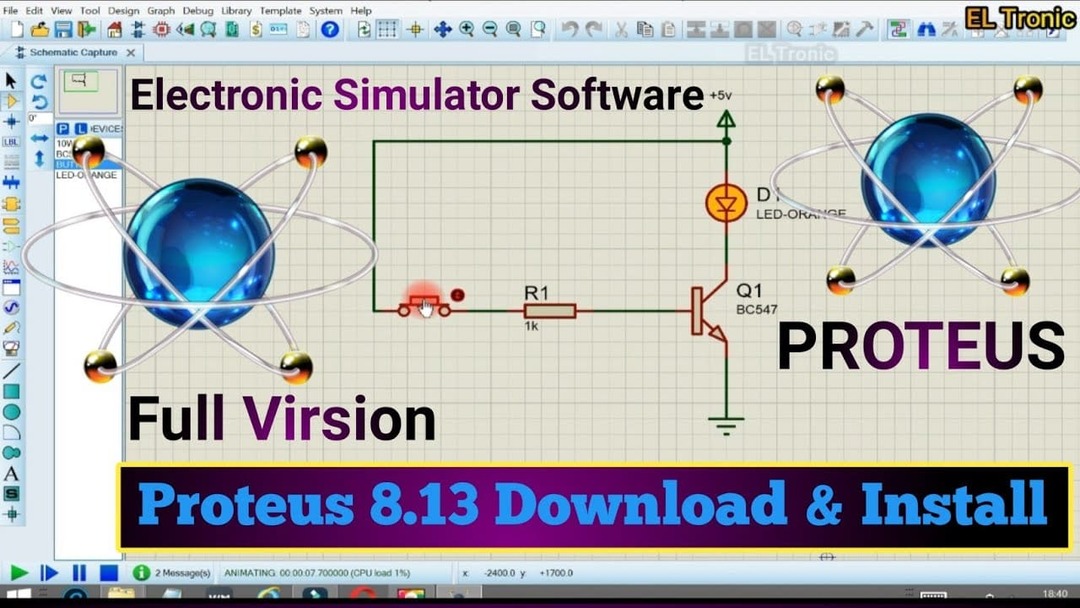Click the overview window thumbnail
The image size is (1080, 608).
(89, 91)
